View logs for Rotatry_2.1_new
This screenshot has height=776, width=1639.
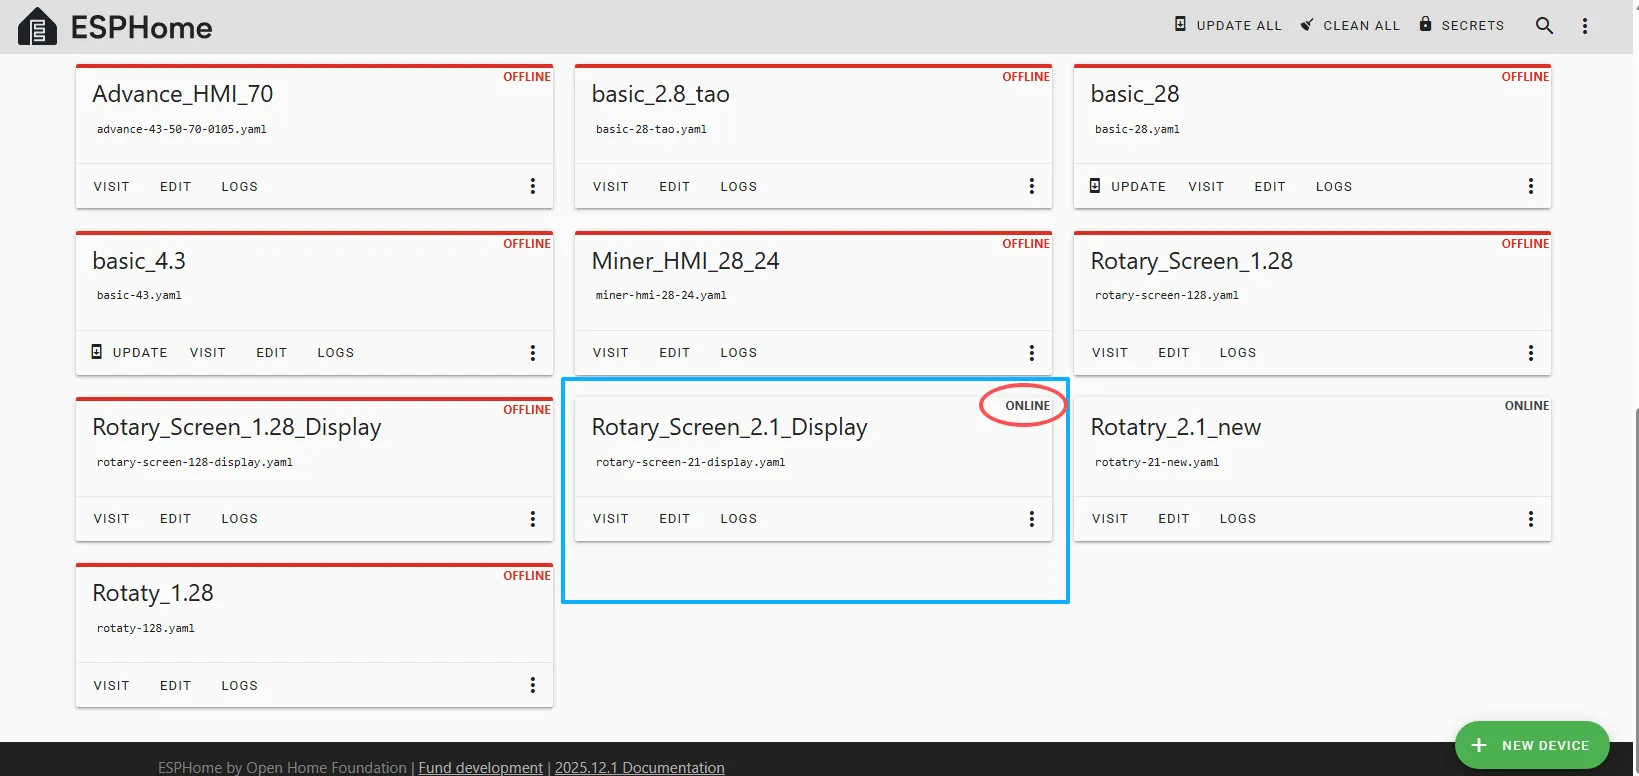1237,519
